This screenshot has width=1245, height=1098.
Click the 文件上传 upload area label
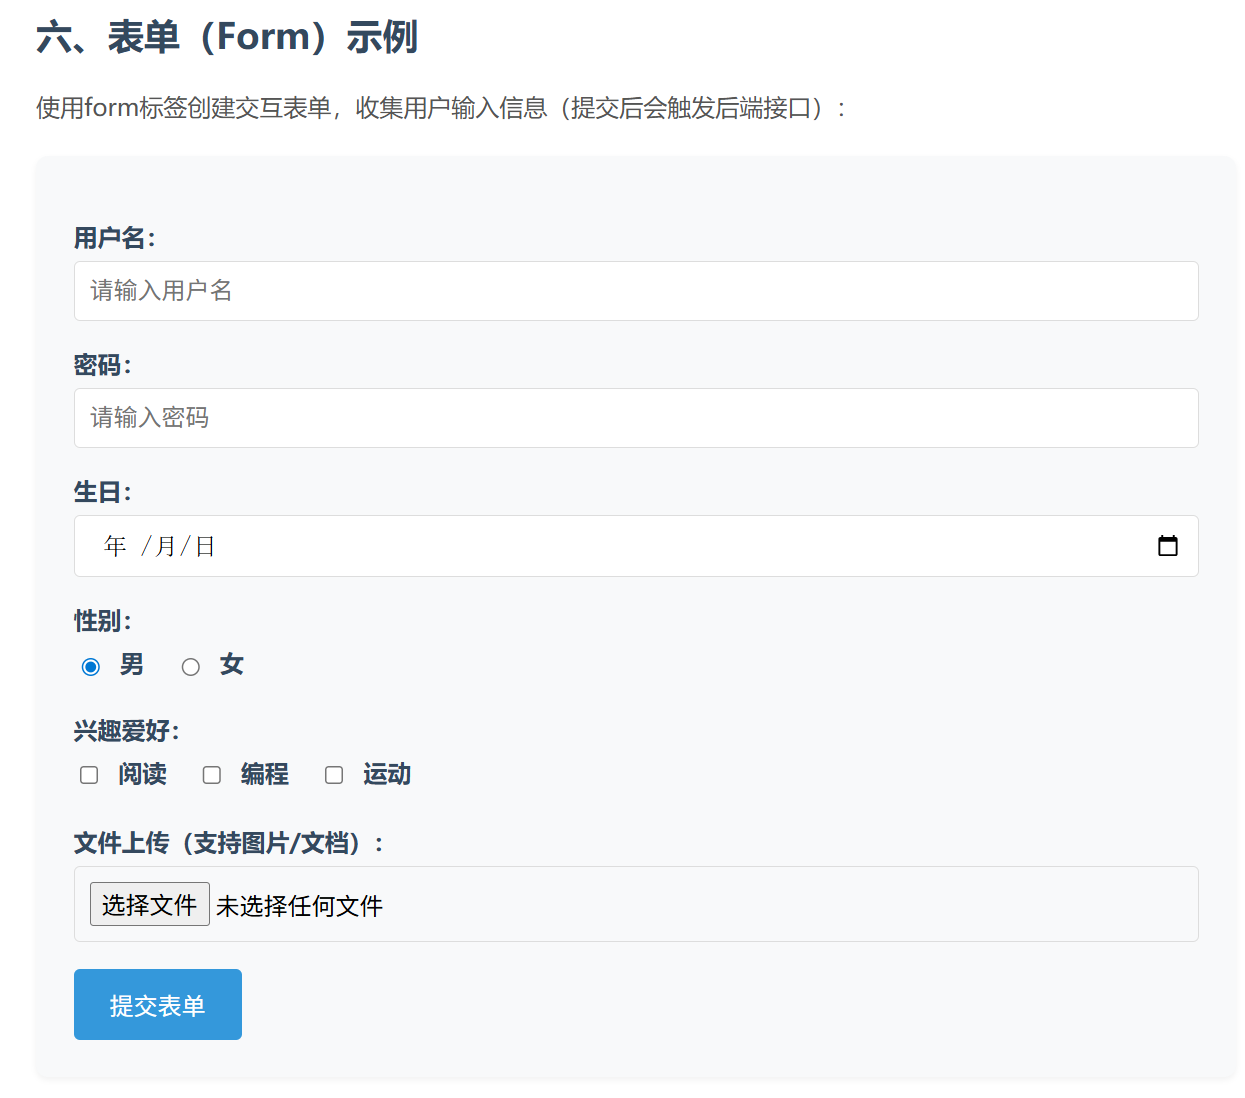(230, 843)
